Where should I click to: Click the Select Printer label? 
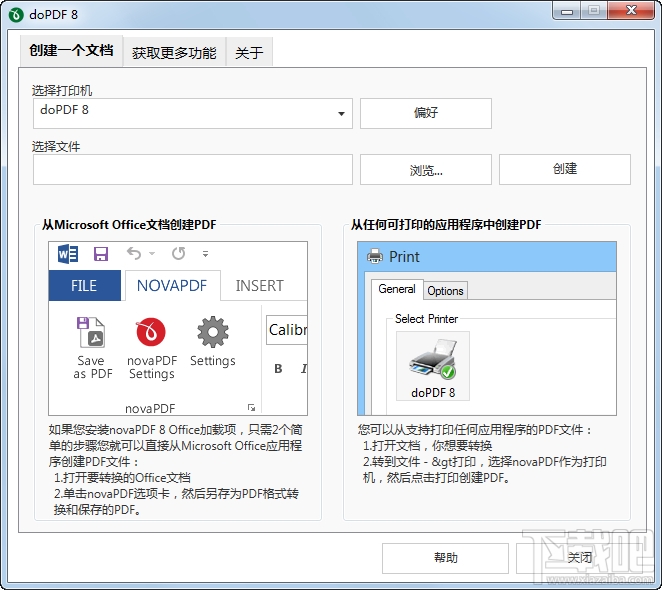(x=426, y=319)
